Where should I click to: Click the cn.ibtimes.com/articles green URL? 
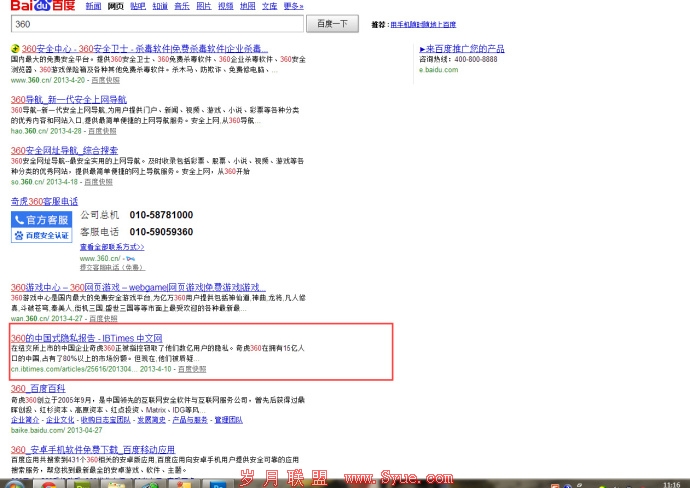91,369
